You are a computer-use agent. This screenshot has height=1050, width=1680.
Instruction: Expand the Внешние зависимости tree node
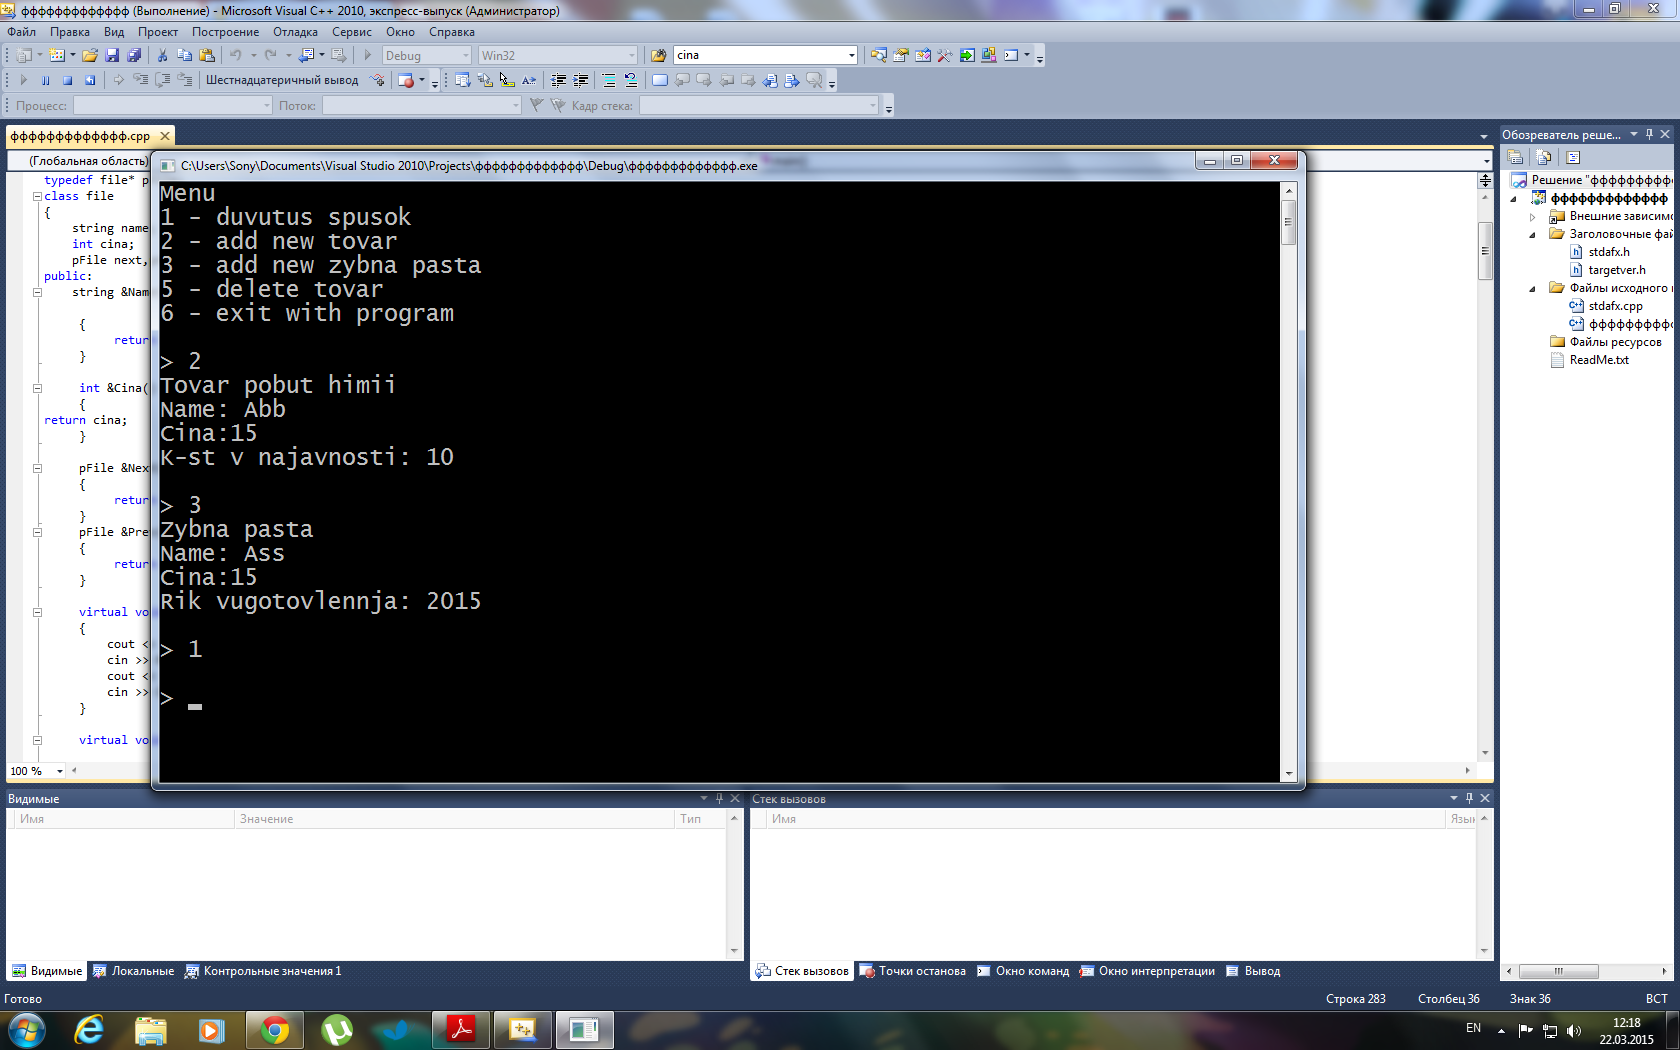[x=1532, y=217]
